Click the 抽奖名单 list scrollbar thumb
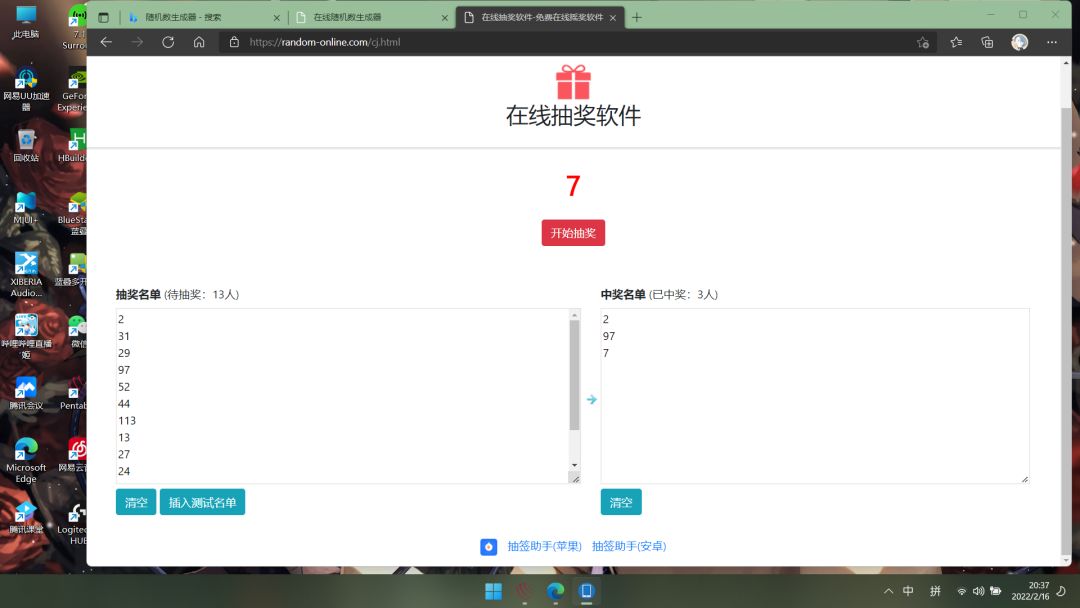This screenshot has width=1080, height=608. pyautogui.click(x=574, y=375)
